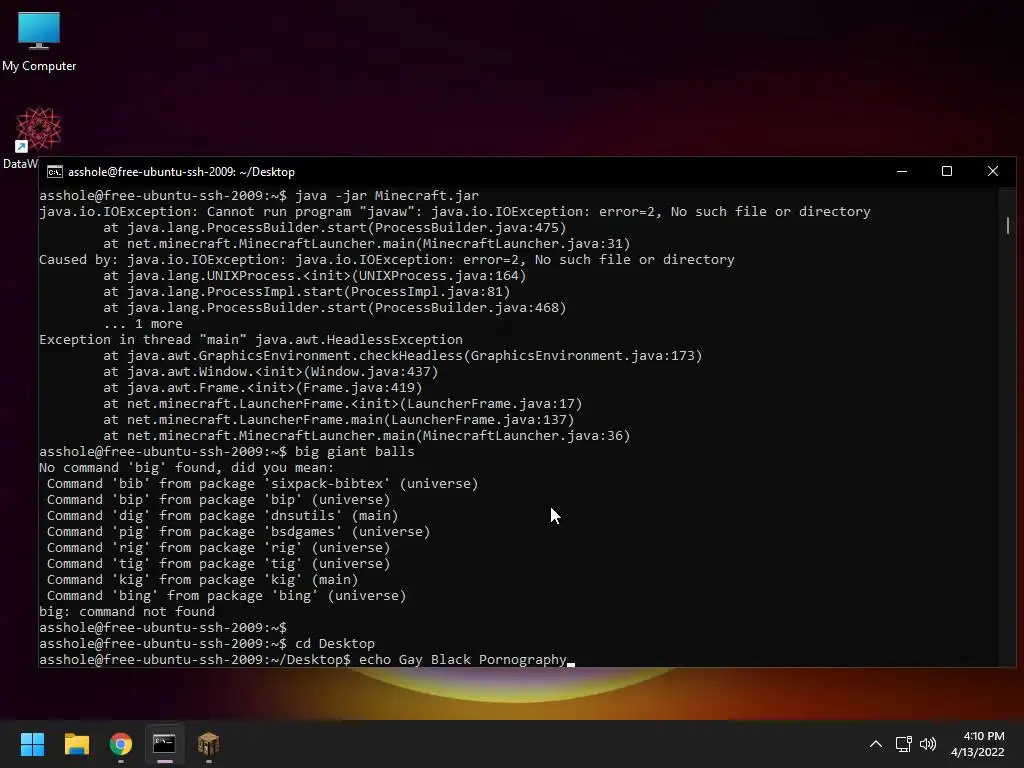Maximize the terminal window
The height and width of the screenshot is (768, 1024).
pos(947,172)
